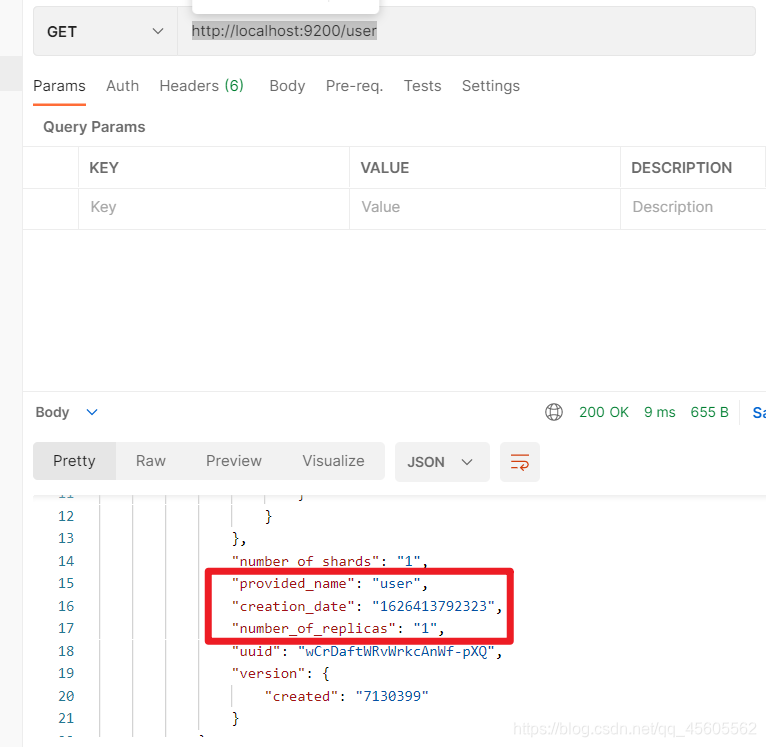766x747 pixels.
Task: Click the Description input cell
Action: [693, 209]
